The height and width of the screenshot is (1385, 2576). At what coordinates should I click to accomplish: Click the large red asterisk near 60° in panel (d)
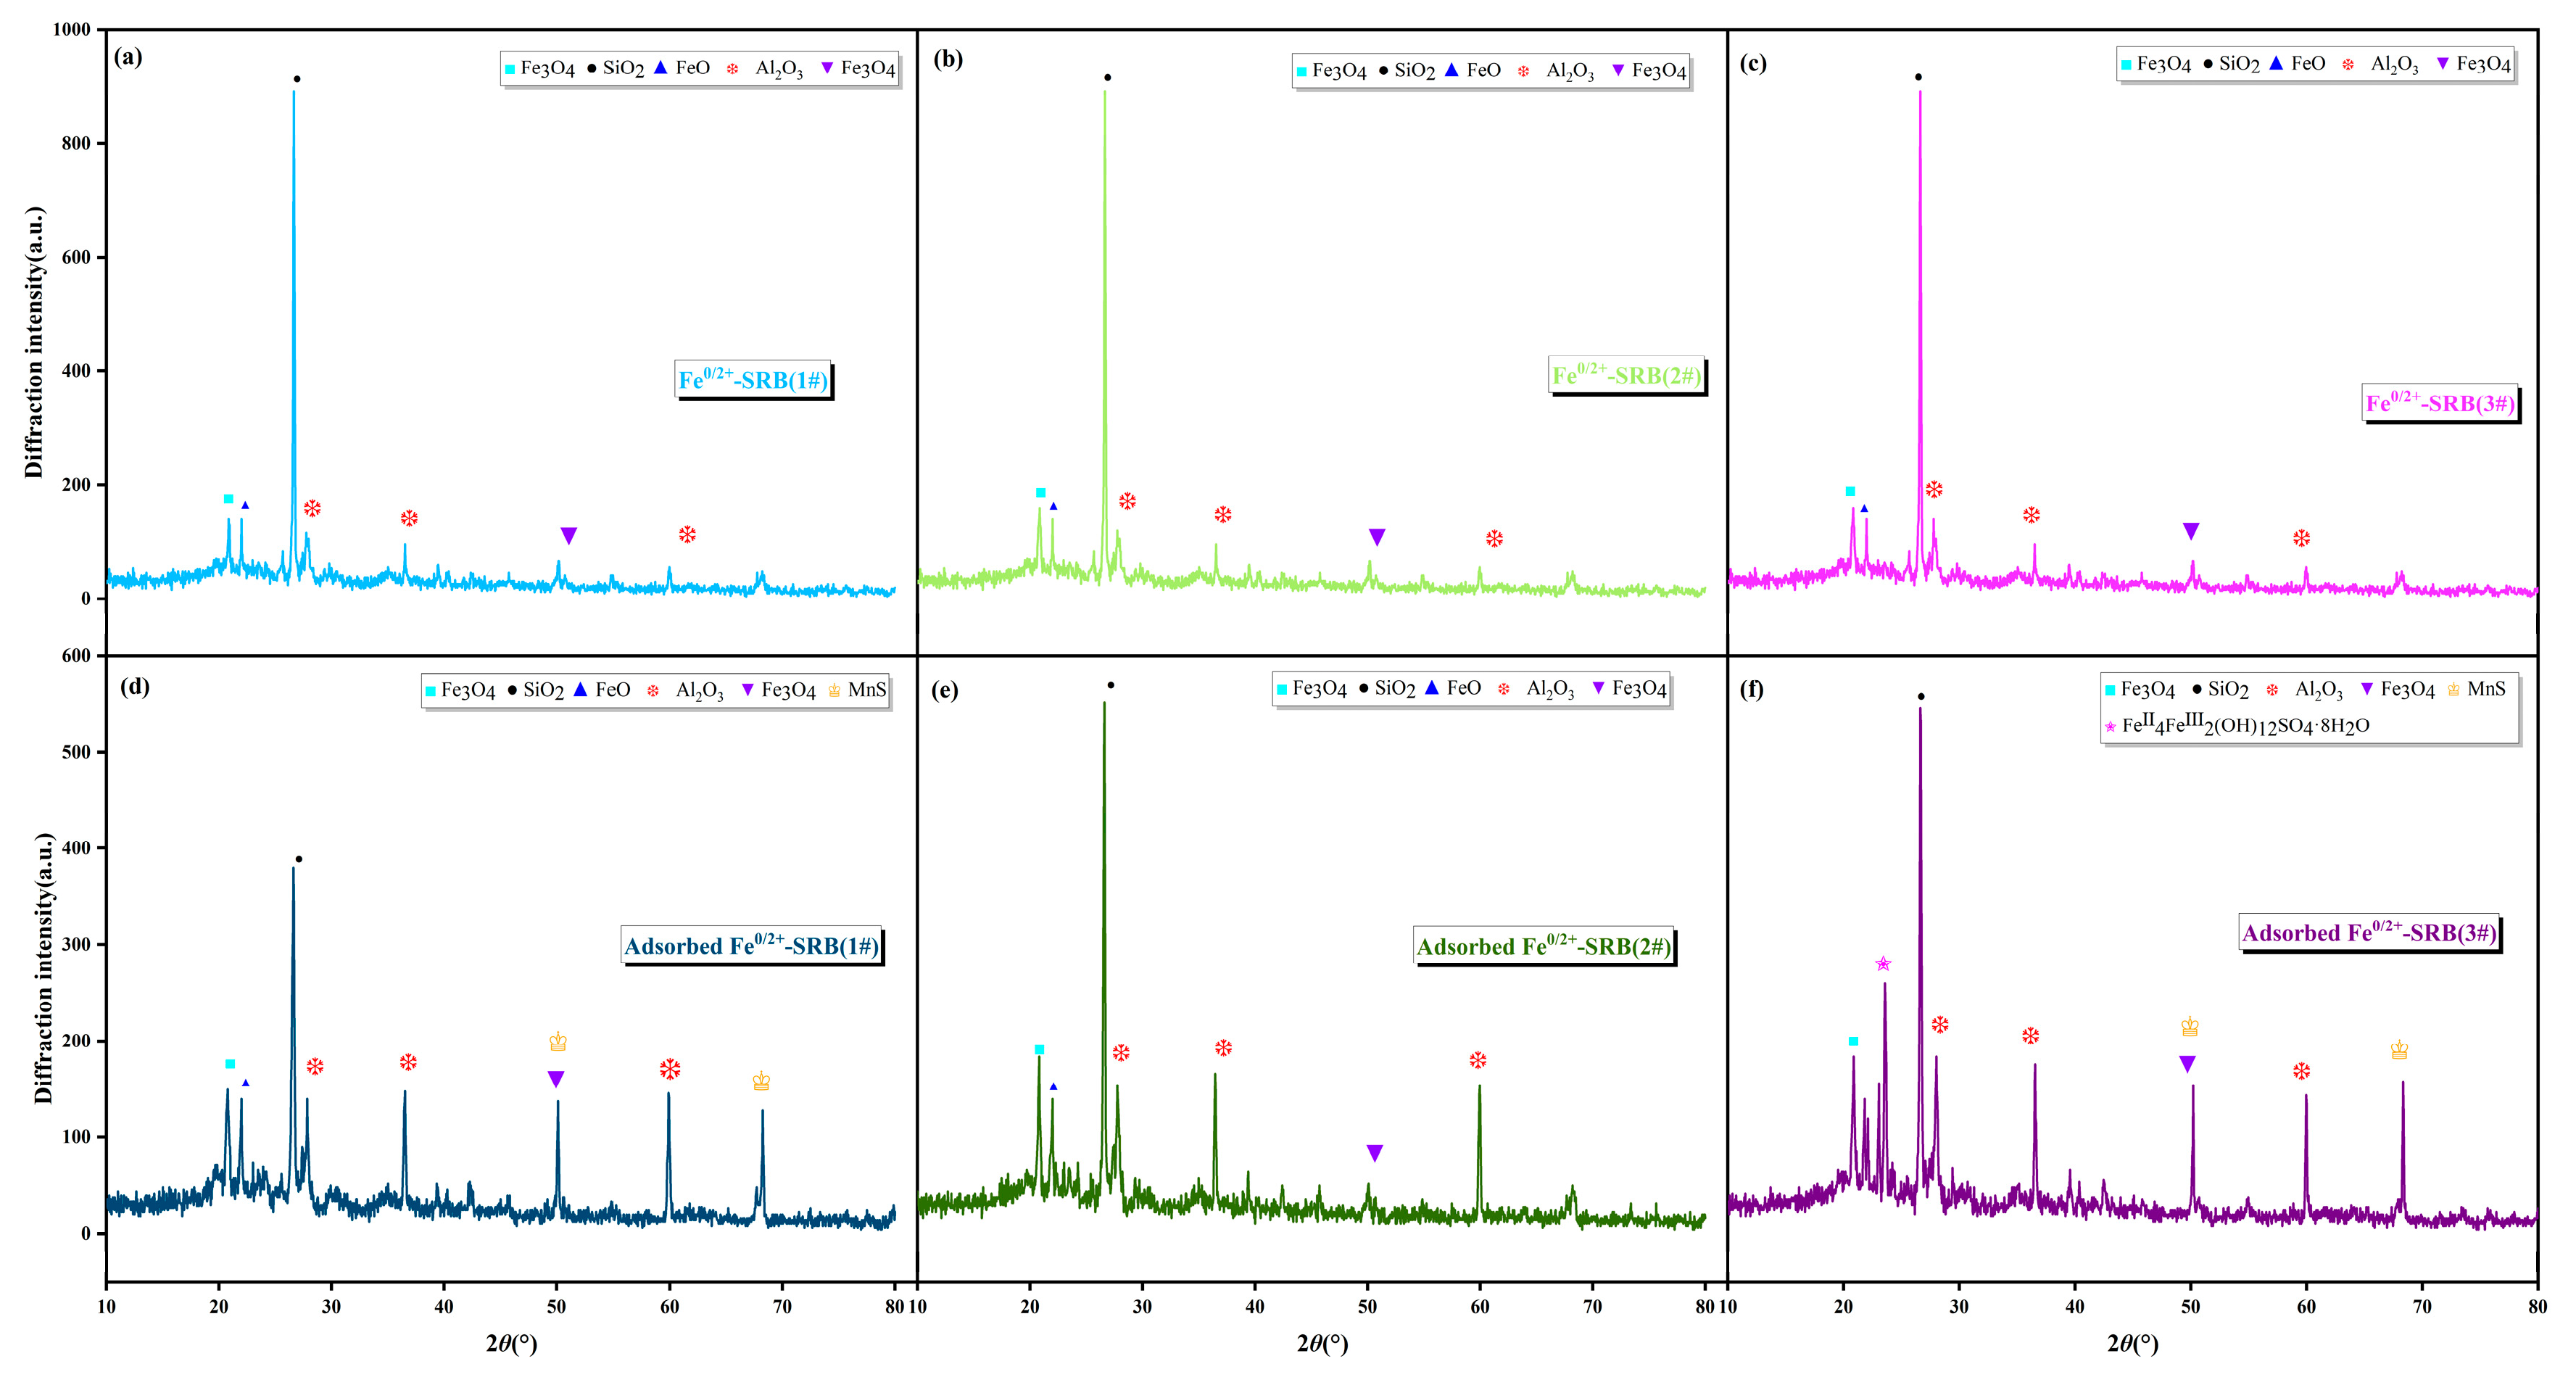tap(670, 1069)
